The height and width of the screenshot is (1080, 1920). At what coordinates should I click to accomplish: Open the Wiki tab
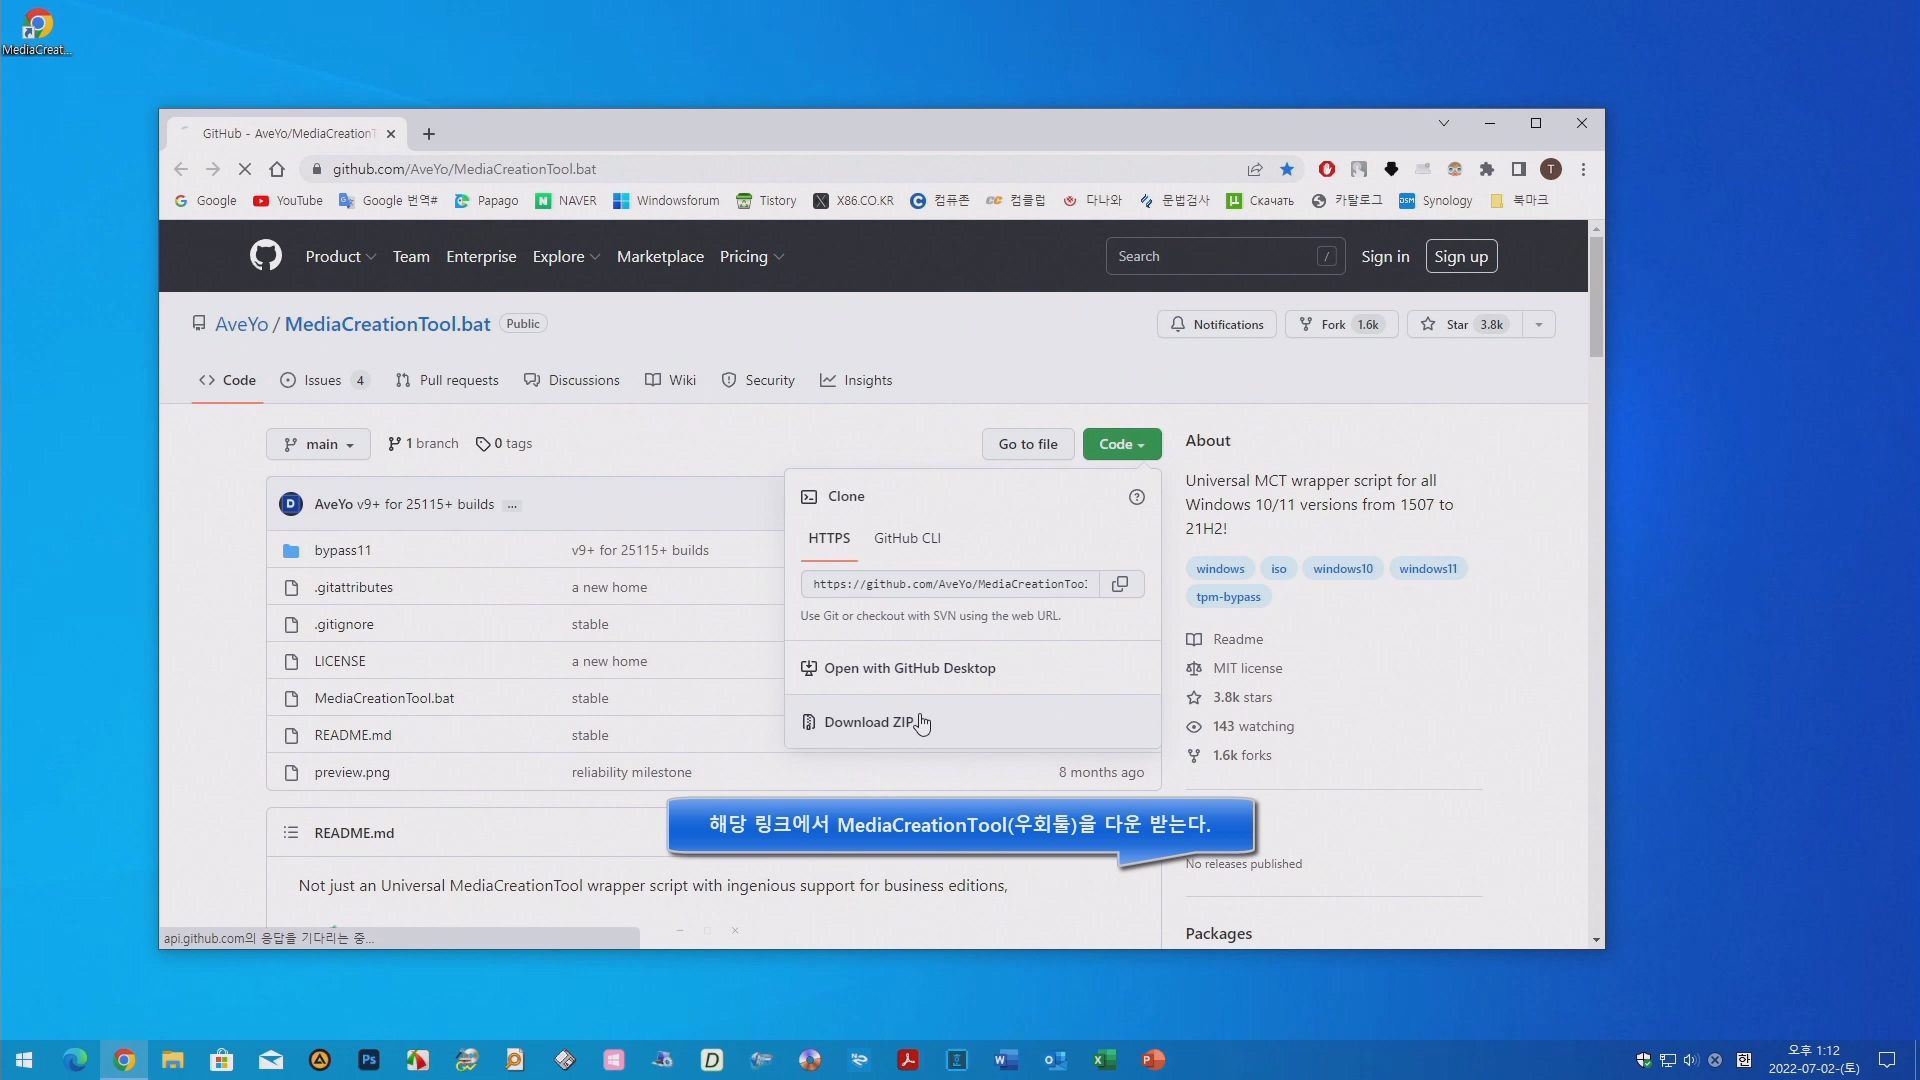[x=670, y=381]
